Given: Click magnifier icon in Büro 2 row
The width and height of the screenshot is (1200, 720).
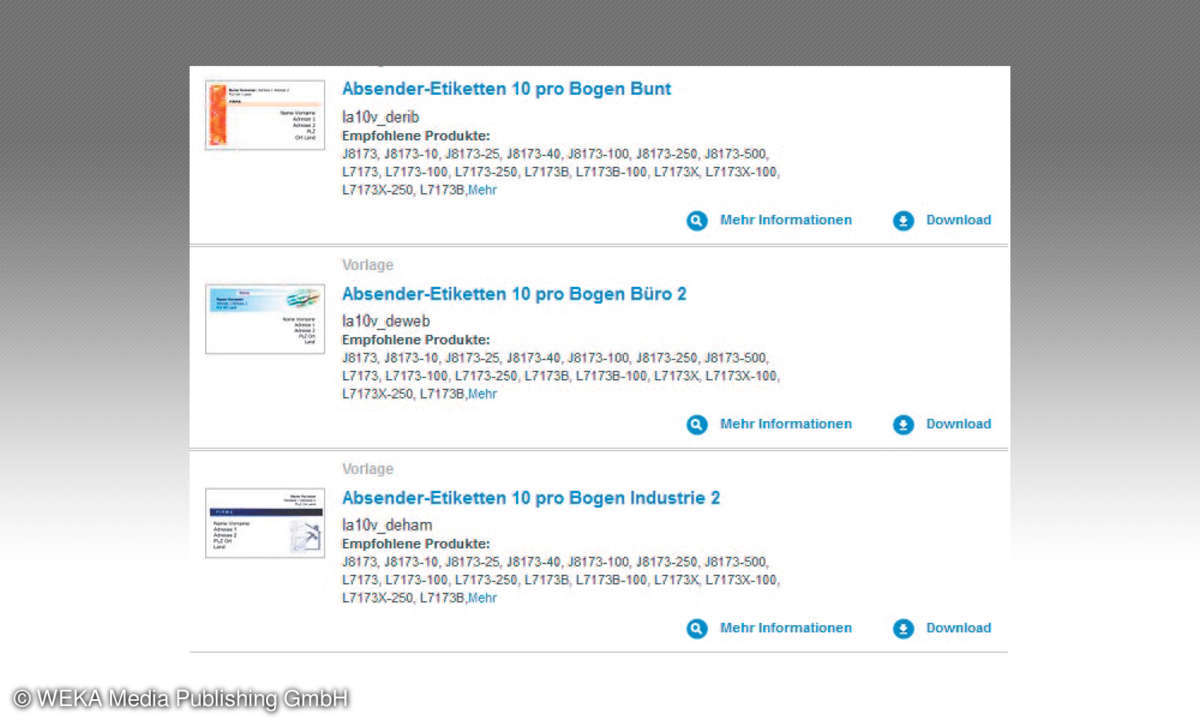Looking at the screenshot, I should coord(697,425).
